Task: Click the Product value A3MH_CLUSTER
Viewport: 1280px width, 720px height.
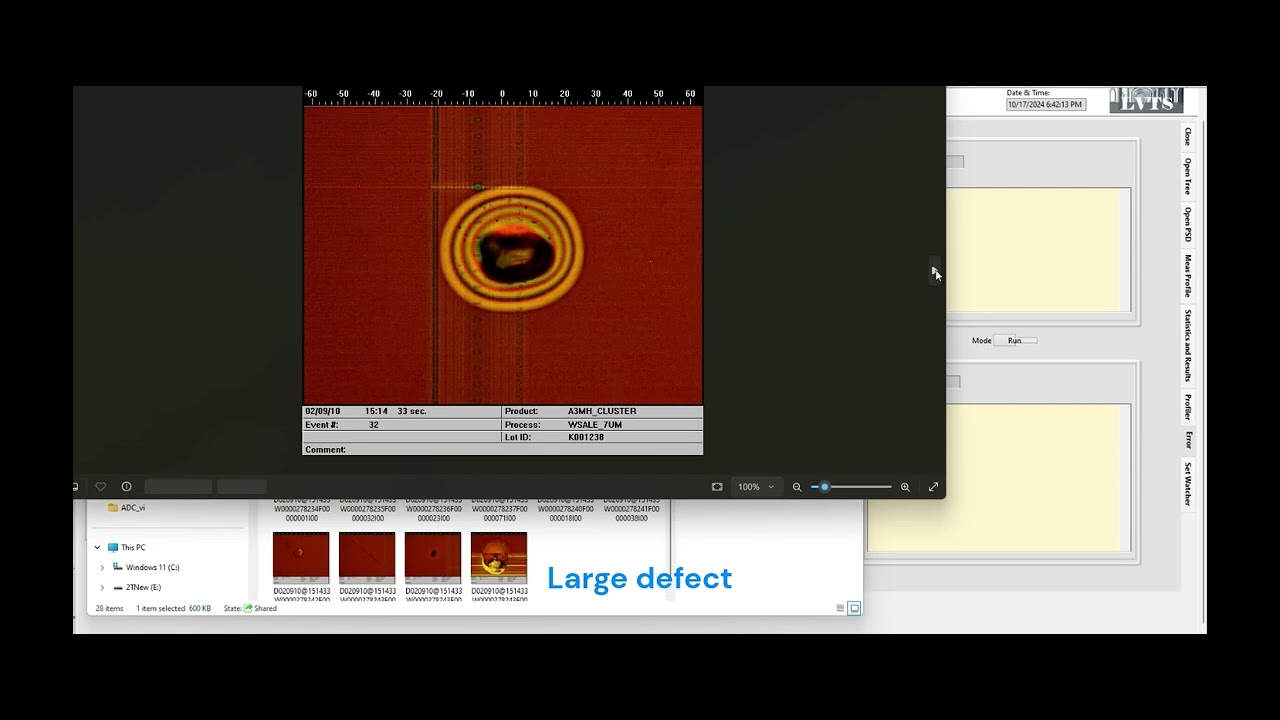Action: [602, 411]
